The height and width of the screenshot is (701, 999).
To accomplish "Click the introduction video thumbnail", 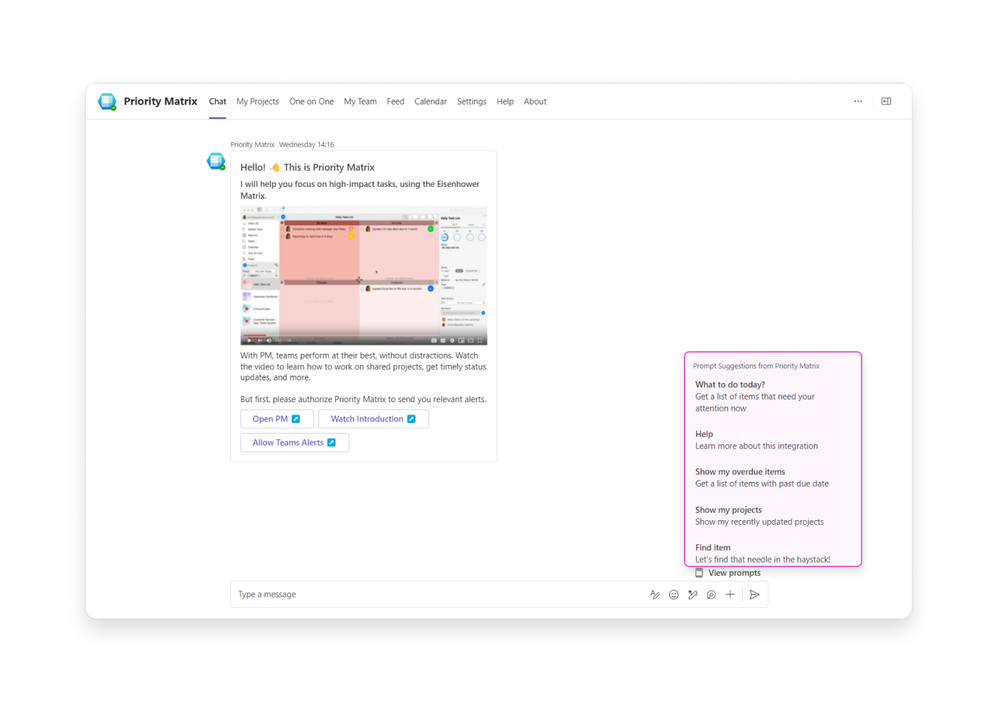I will [364, 275].
